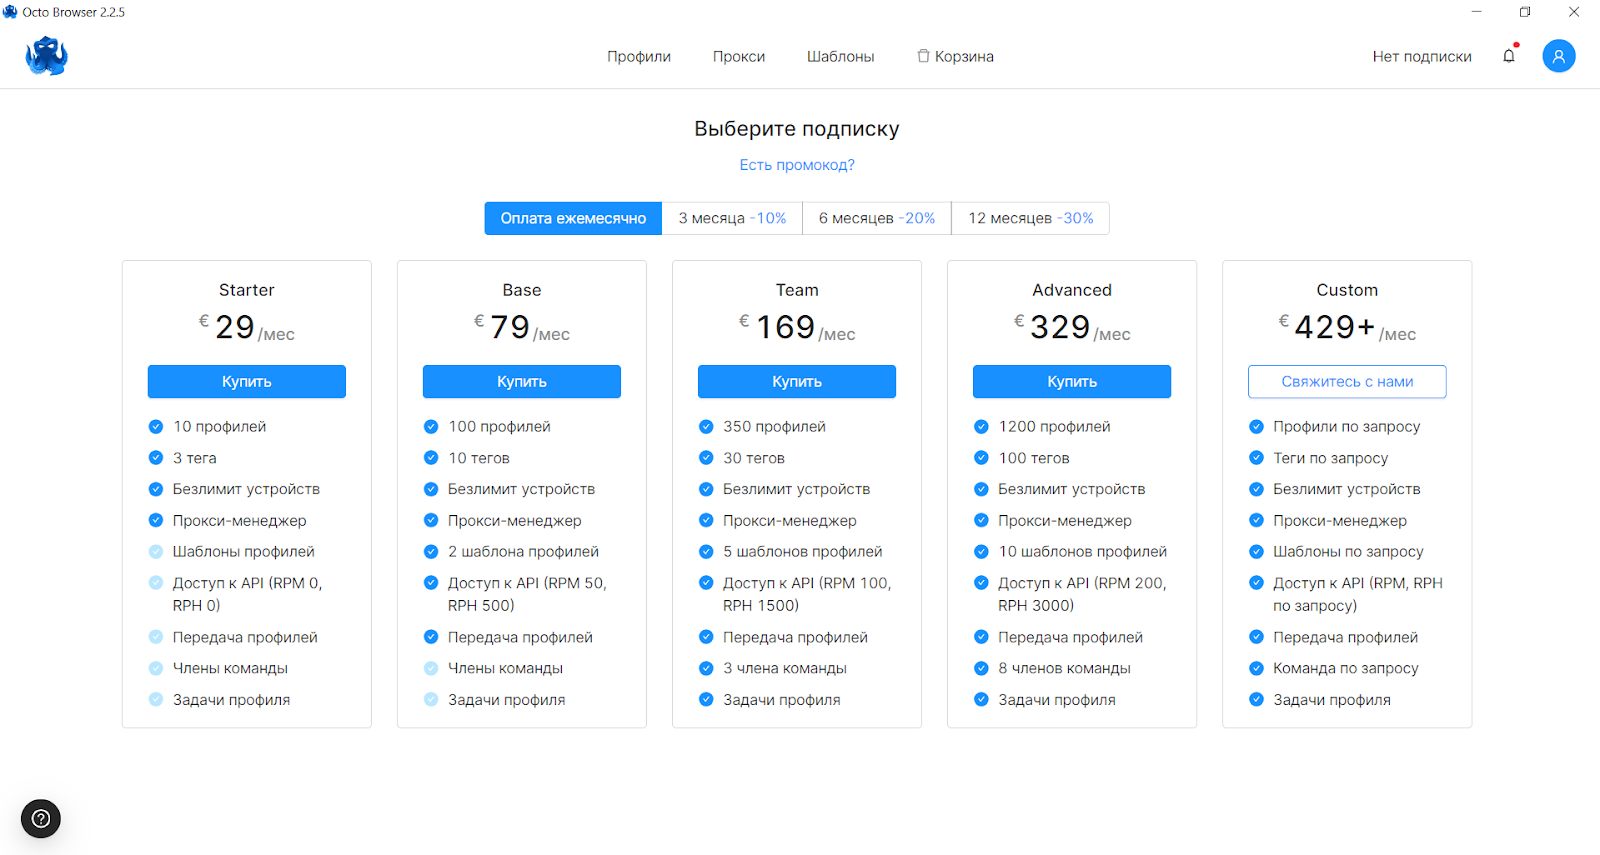Click checkmark beside Team Задачи профиля
Screen dimensions: 1600x855
click(x=706, y=700)
